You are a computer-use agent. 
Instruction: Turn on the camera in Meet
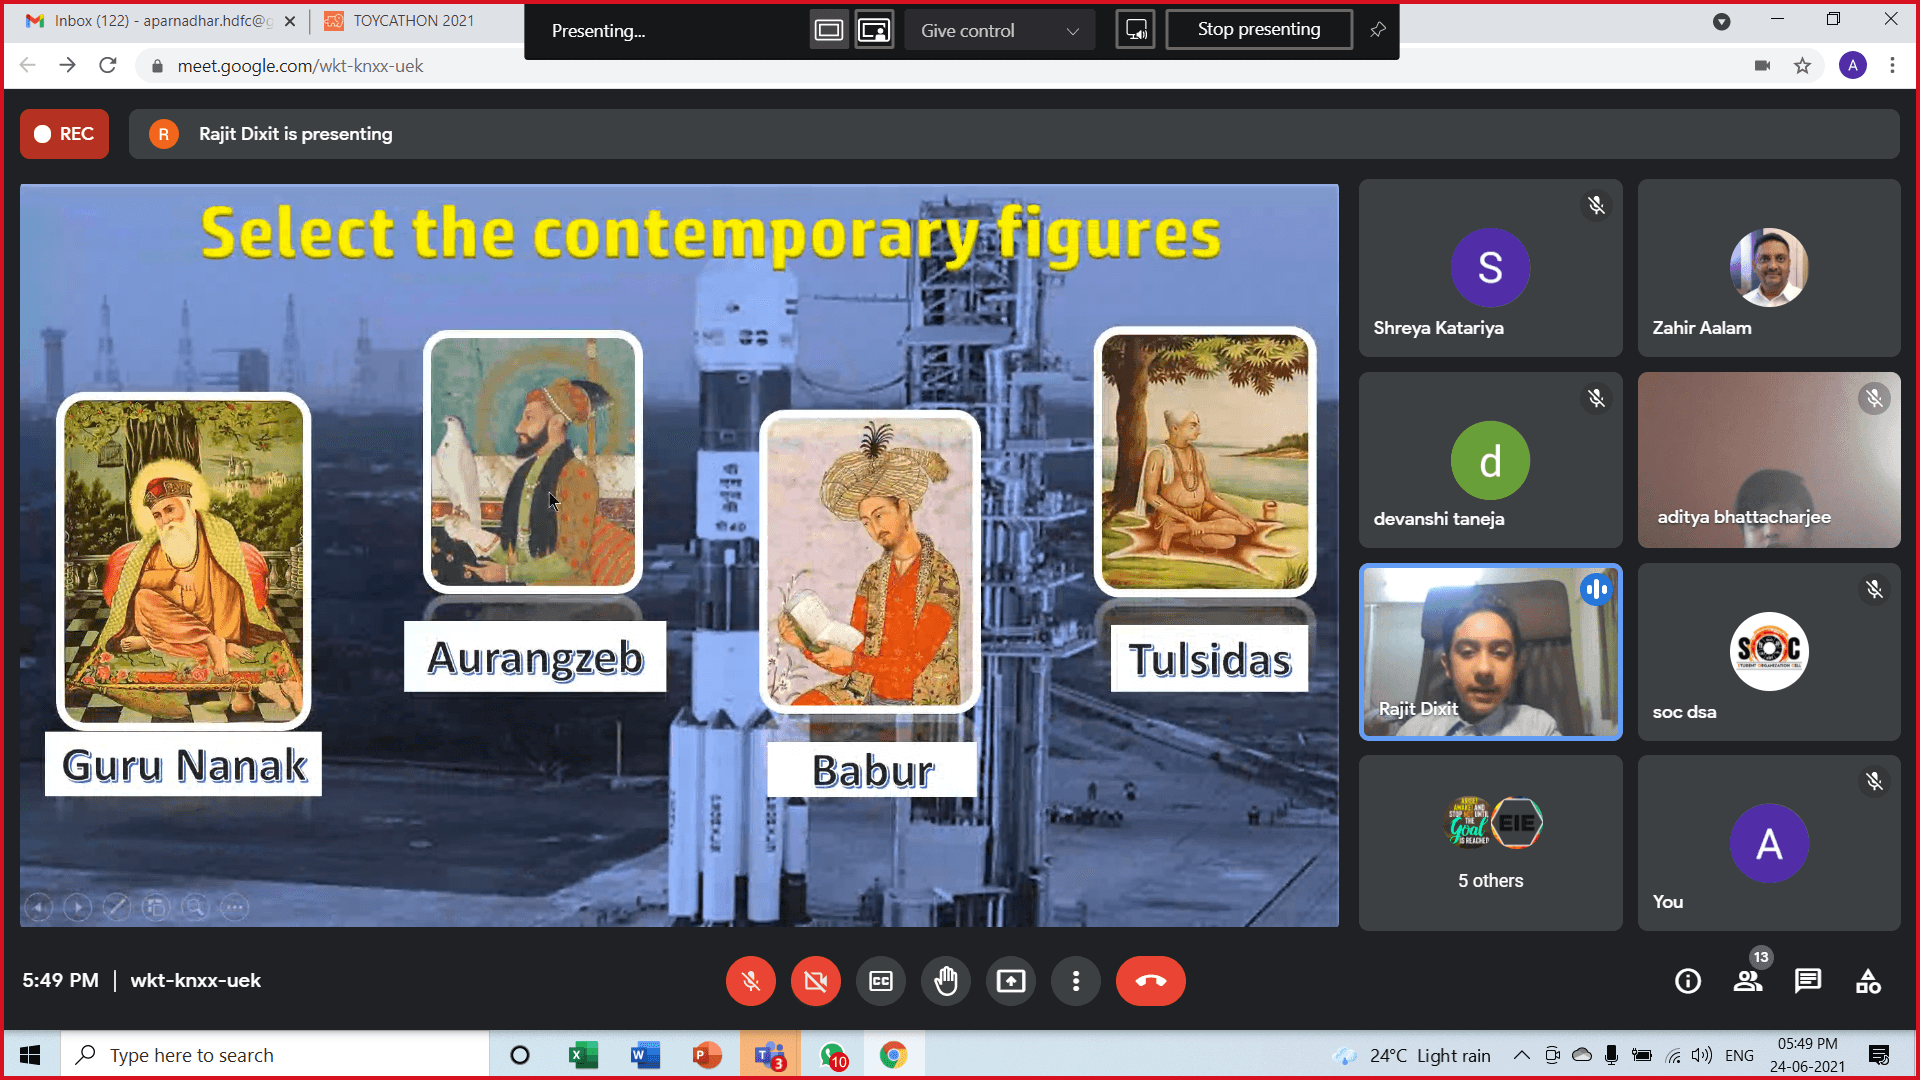tap(816, 981)
